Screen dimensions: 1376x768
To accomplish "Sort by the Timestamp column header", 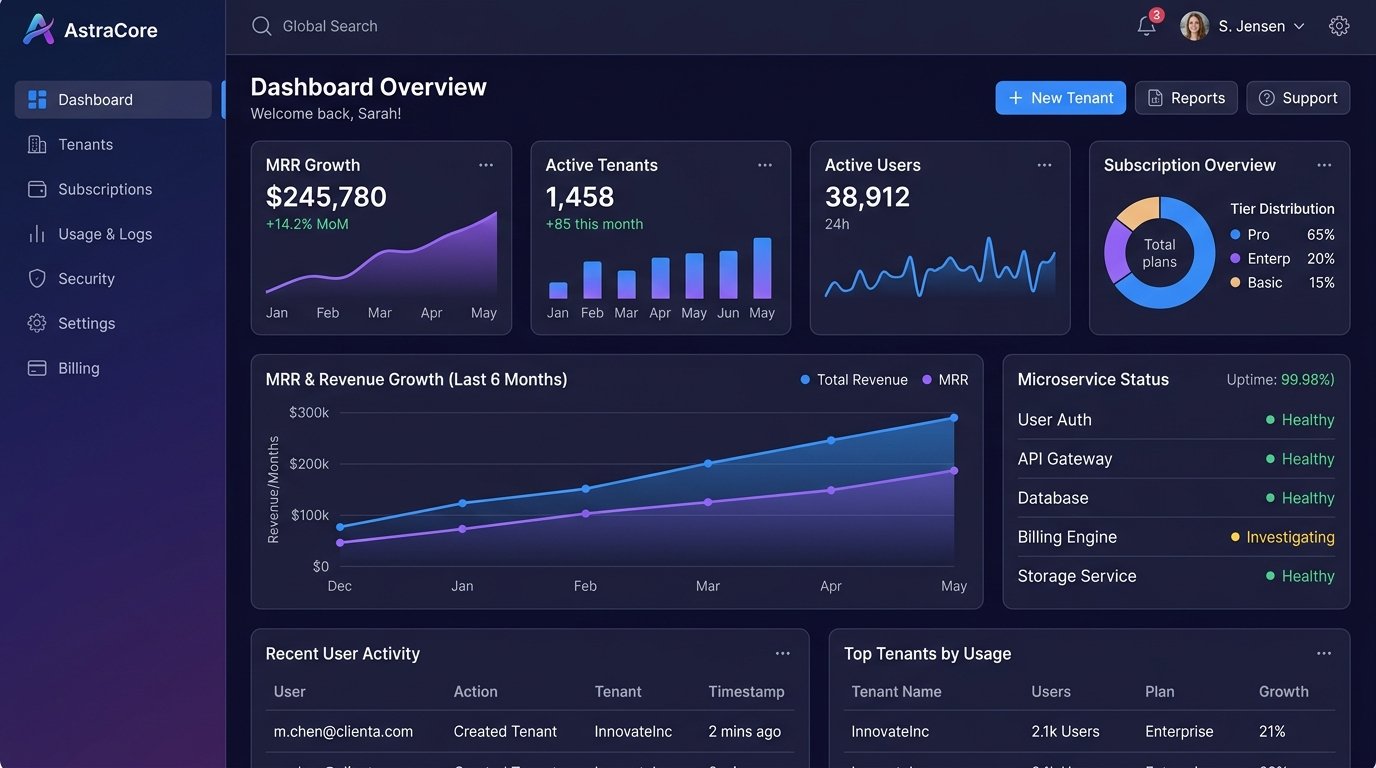I will coord(746,691).
